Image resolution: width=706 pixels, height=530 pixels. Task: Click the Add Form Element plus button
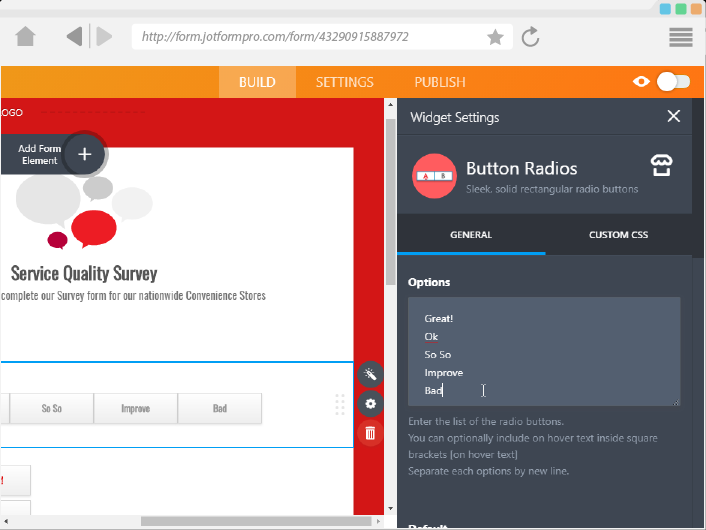[x=84, y=154]
